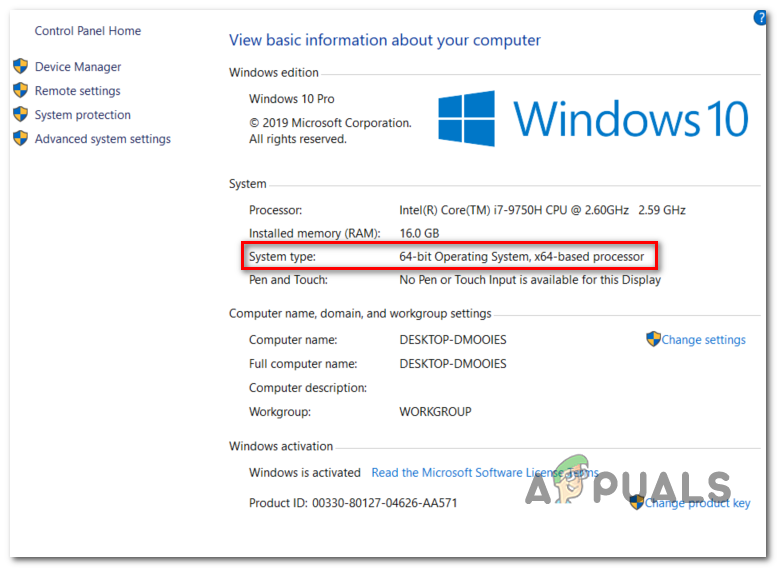Select the WORKGROUP value
777x568 pixels.
pyautogui.click(x=435, y=411)
